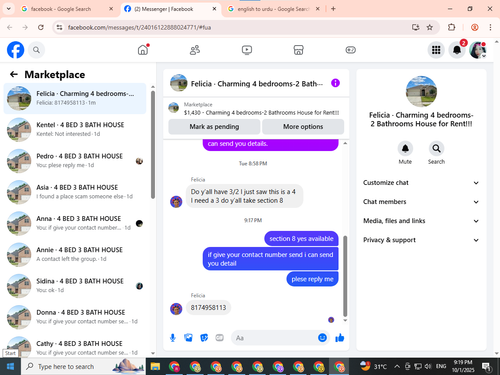The width and height of the screenshot is (500, 375).
Task: Open the ENG language indicator in tray
Action: coord(441,367)
